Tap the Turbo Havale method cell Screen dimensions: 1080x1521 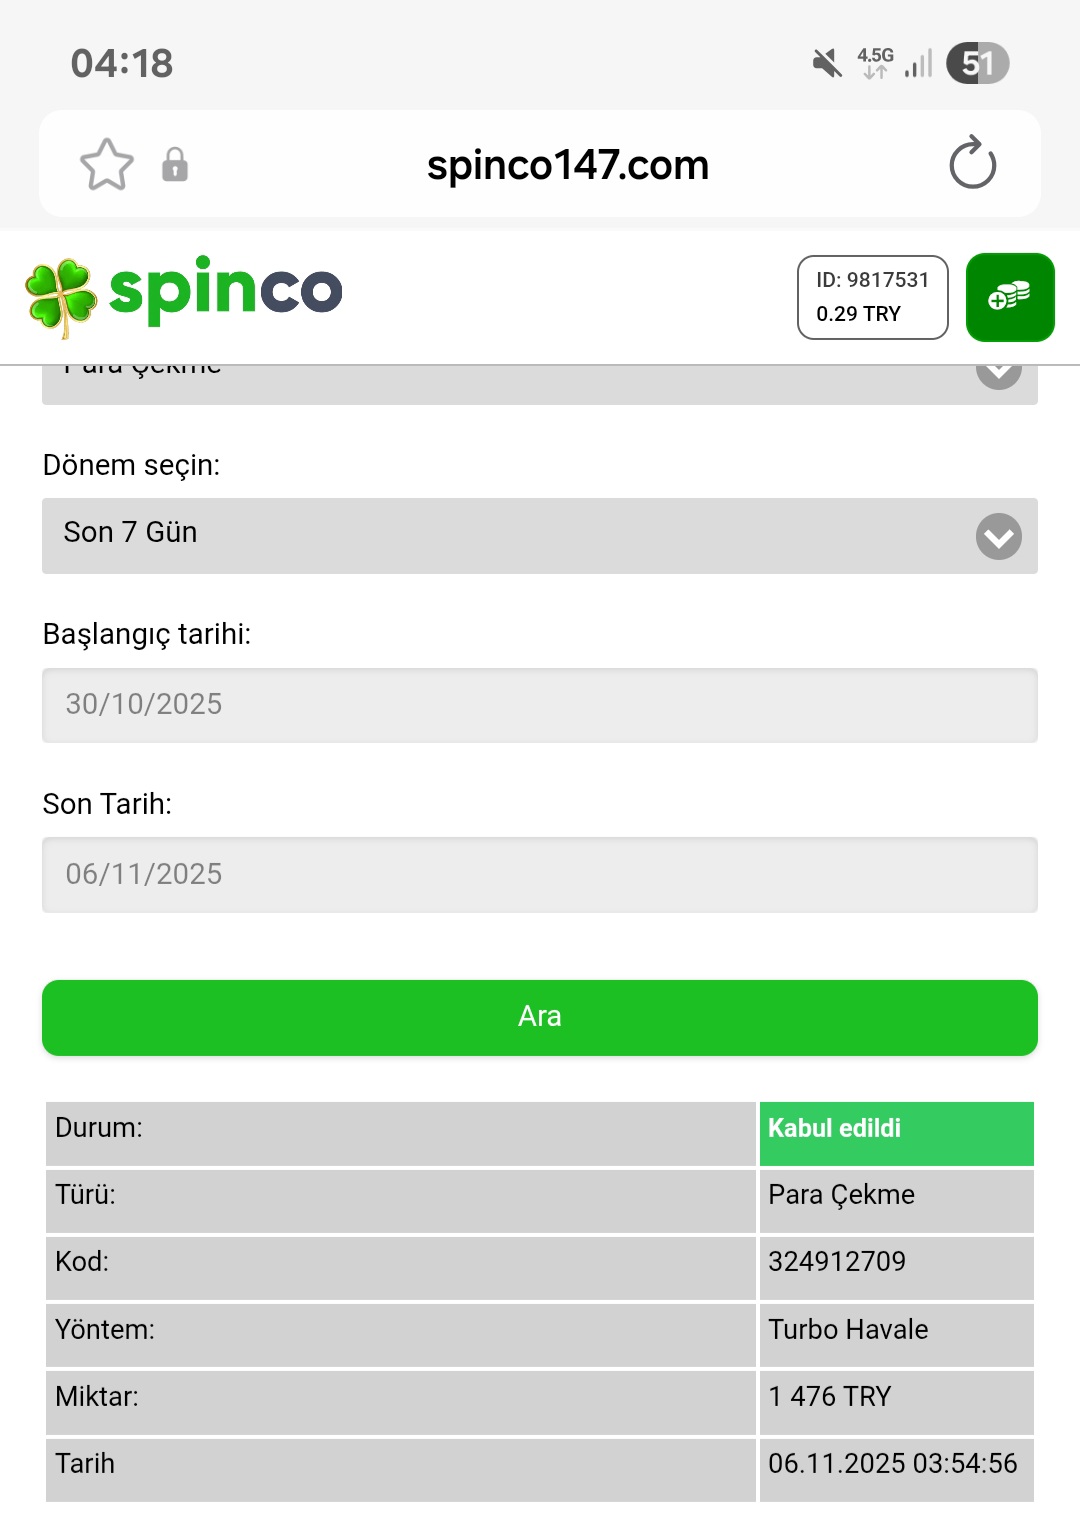[x=896, y=1330]
